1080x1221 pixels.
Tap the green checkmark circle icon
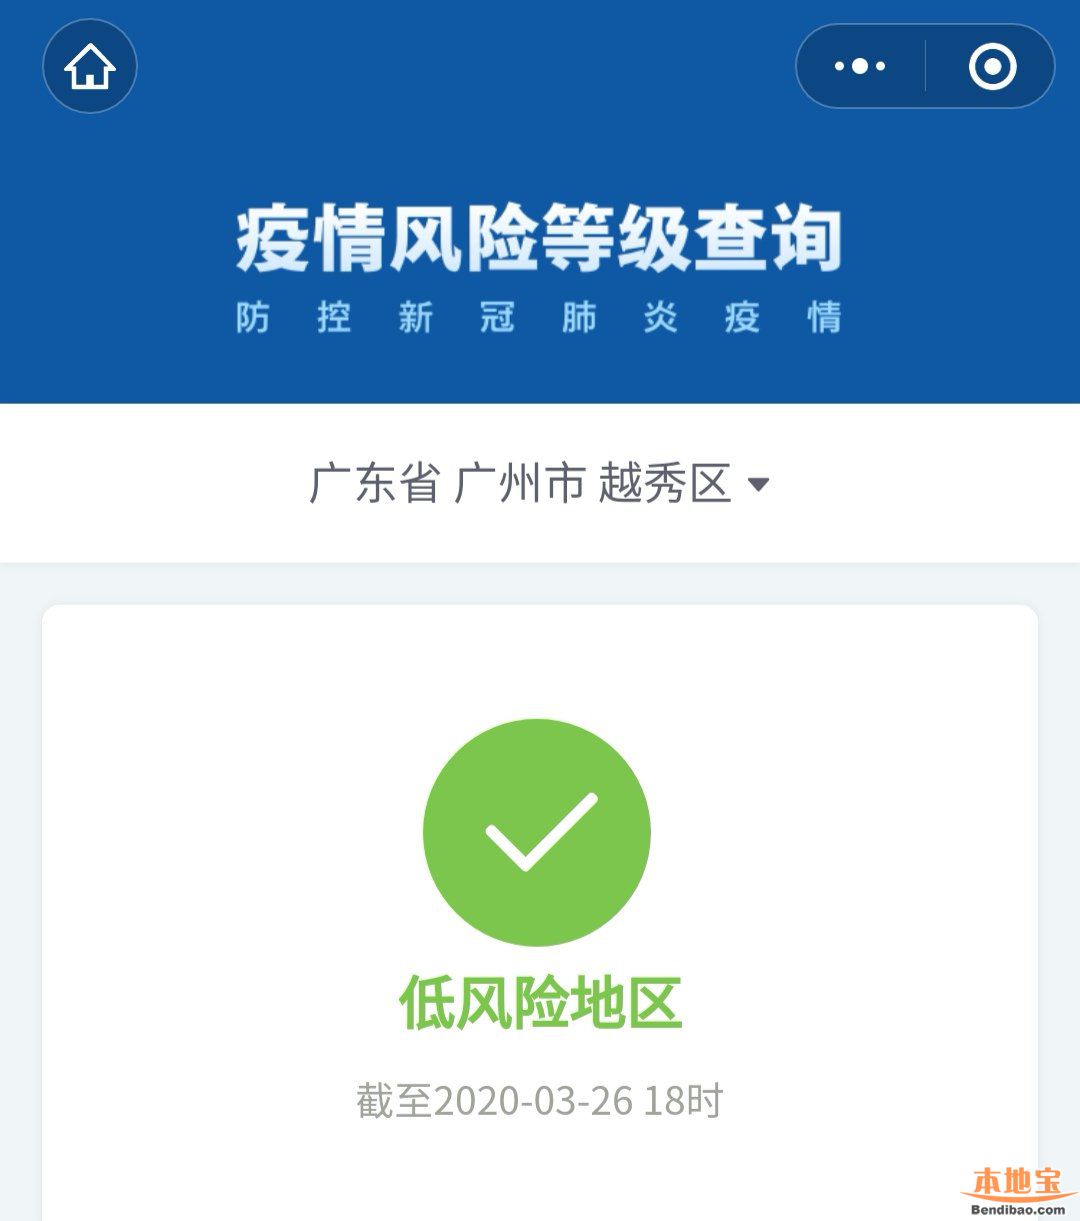537,832
